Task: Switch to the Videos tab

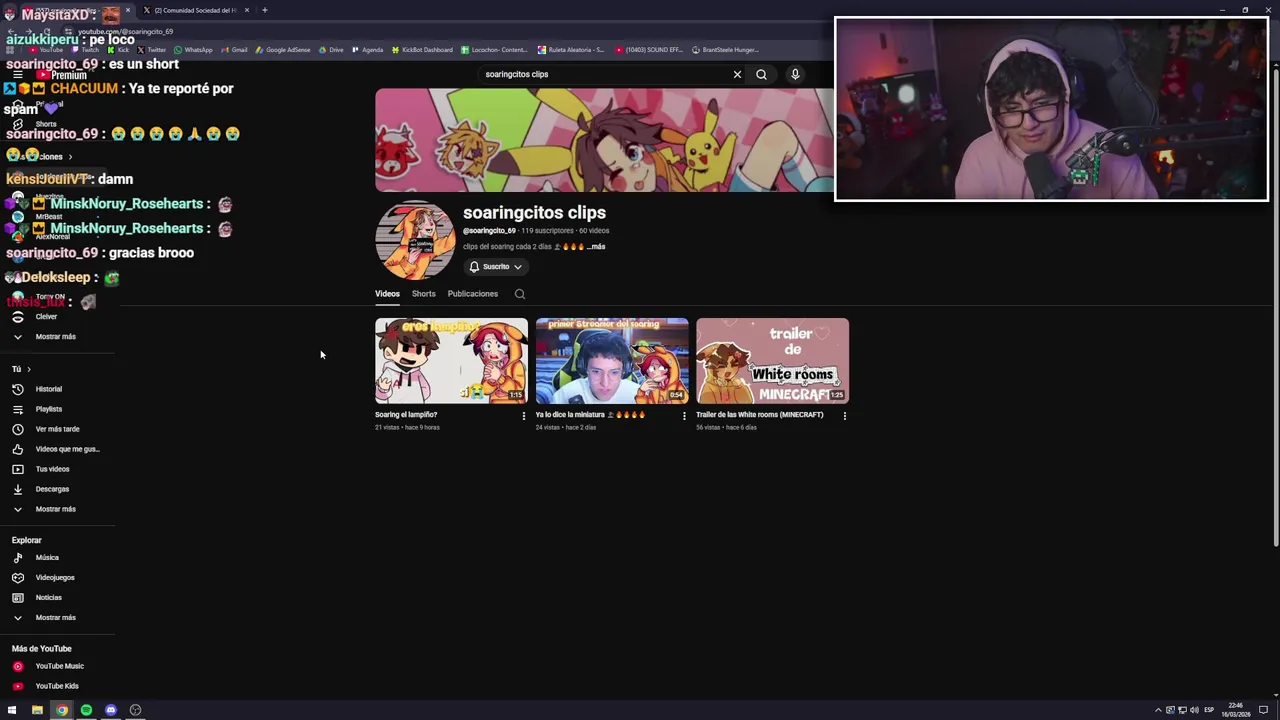Action: (x=387, y=294)
